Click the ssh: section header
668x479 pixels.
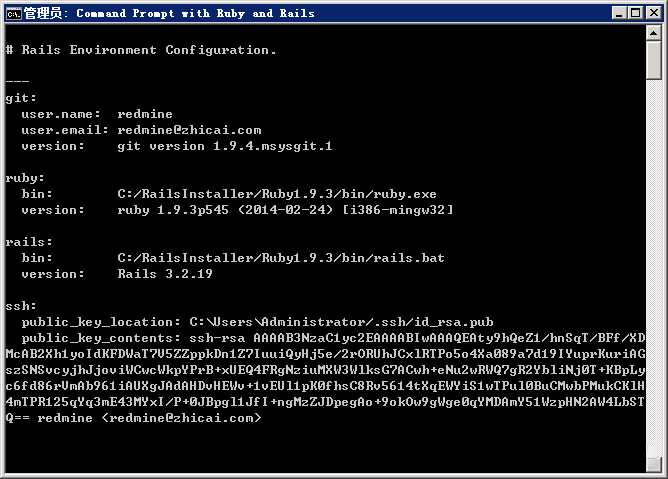[21, 306]
